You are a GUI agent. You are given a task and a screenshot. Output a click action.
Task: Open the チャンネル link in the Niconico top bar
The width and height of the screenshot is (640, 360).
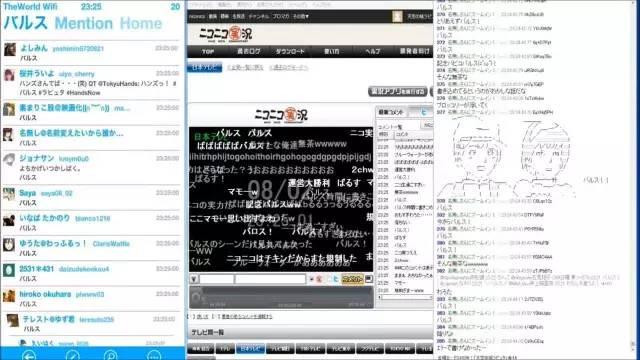click(x=258, y=17)
